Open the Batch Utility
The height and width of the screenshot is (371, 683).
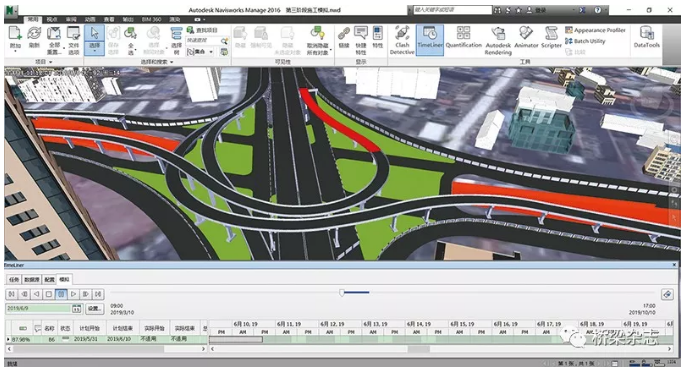[585, 41]
